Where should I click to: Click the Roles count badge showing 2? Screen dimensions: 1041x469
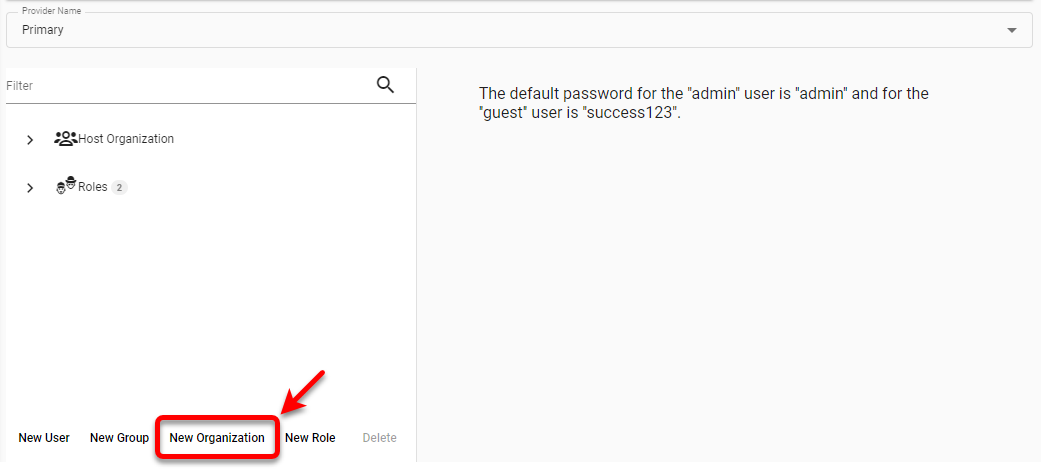tap(119, 187)
